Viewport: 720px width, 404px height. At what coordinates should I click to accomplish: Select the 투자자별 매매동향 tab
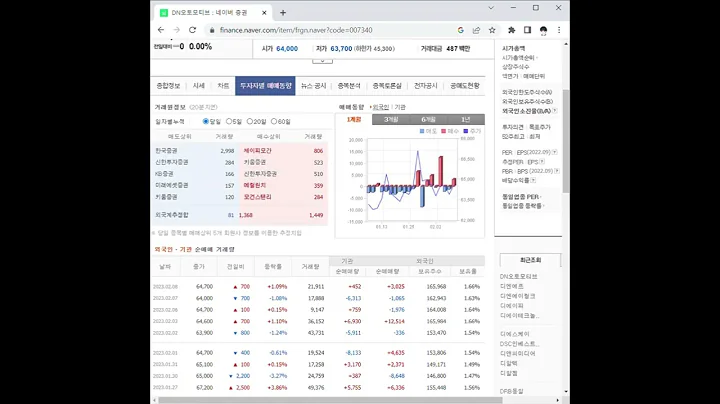point(265,86)
